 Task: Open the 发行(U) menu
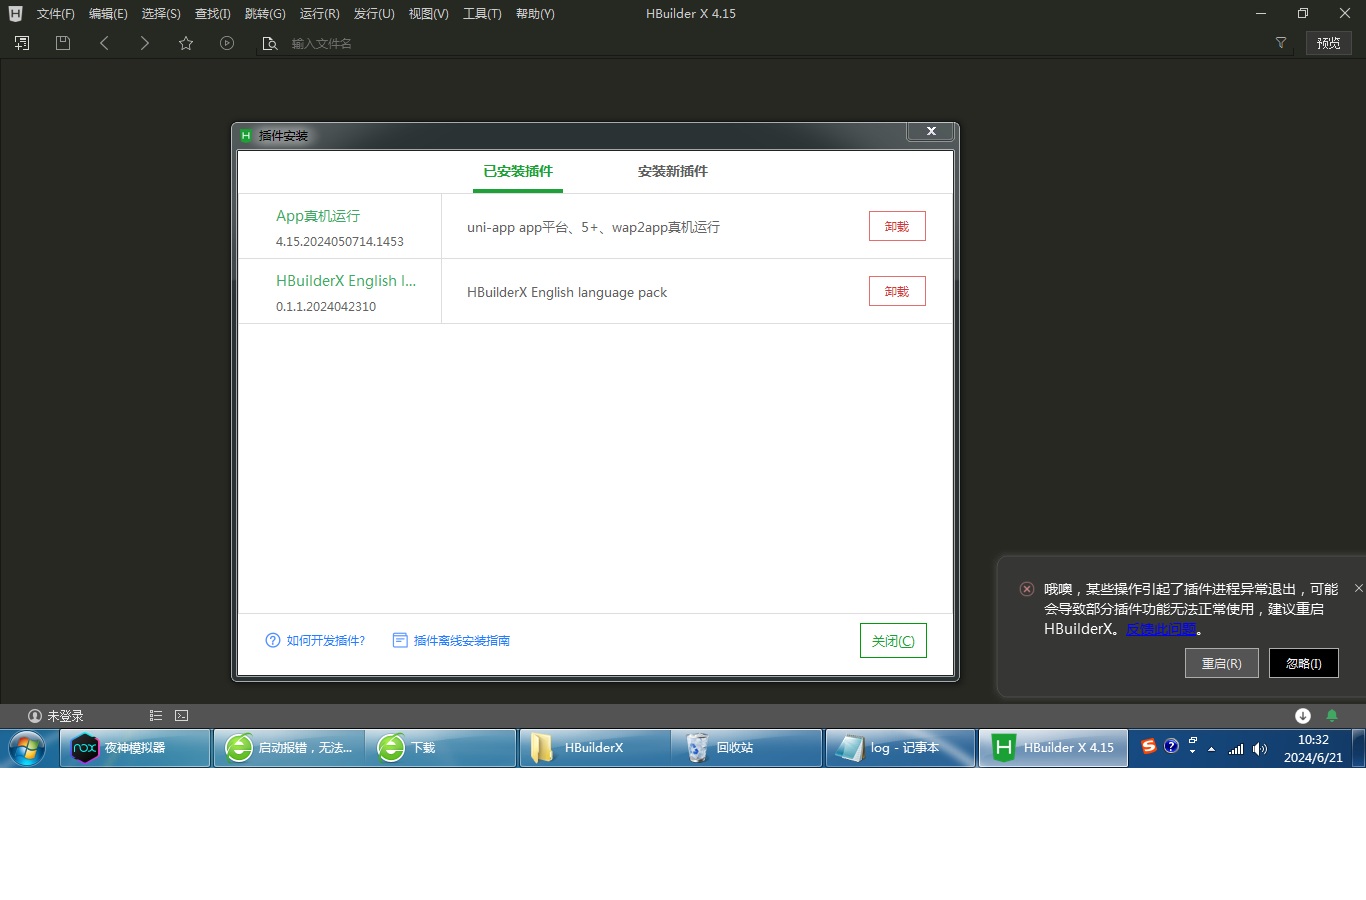(374, 14)
